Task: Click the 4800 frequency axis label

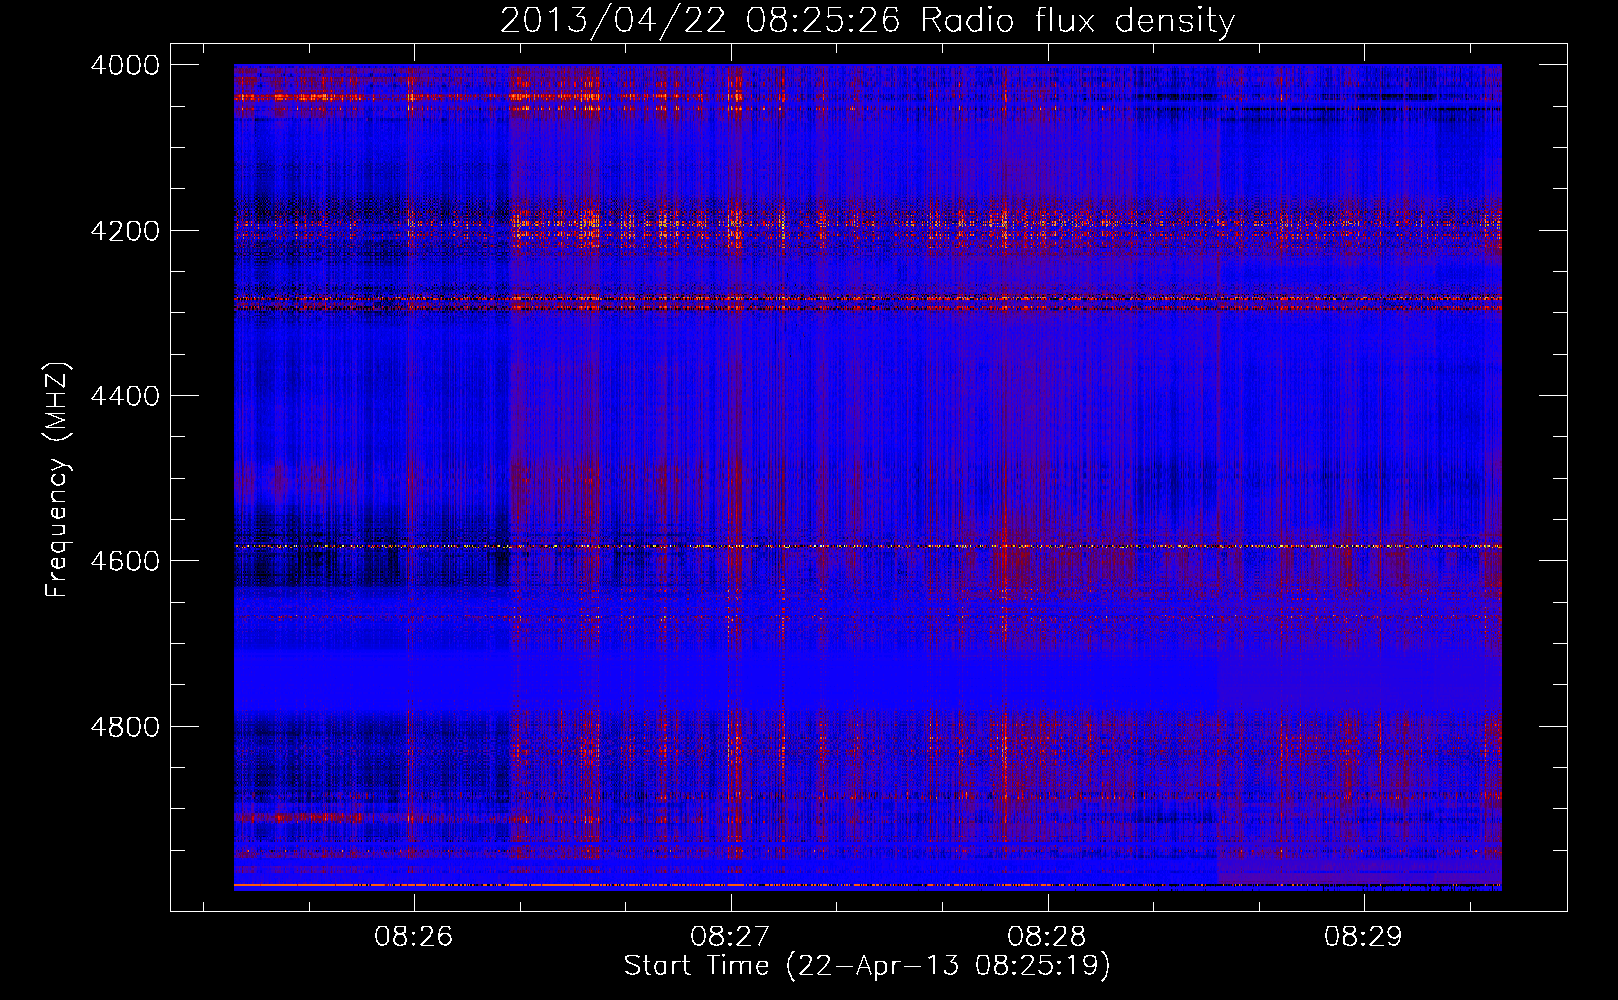Action: pyautogui.click(x=125, y=726)
